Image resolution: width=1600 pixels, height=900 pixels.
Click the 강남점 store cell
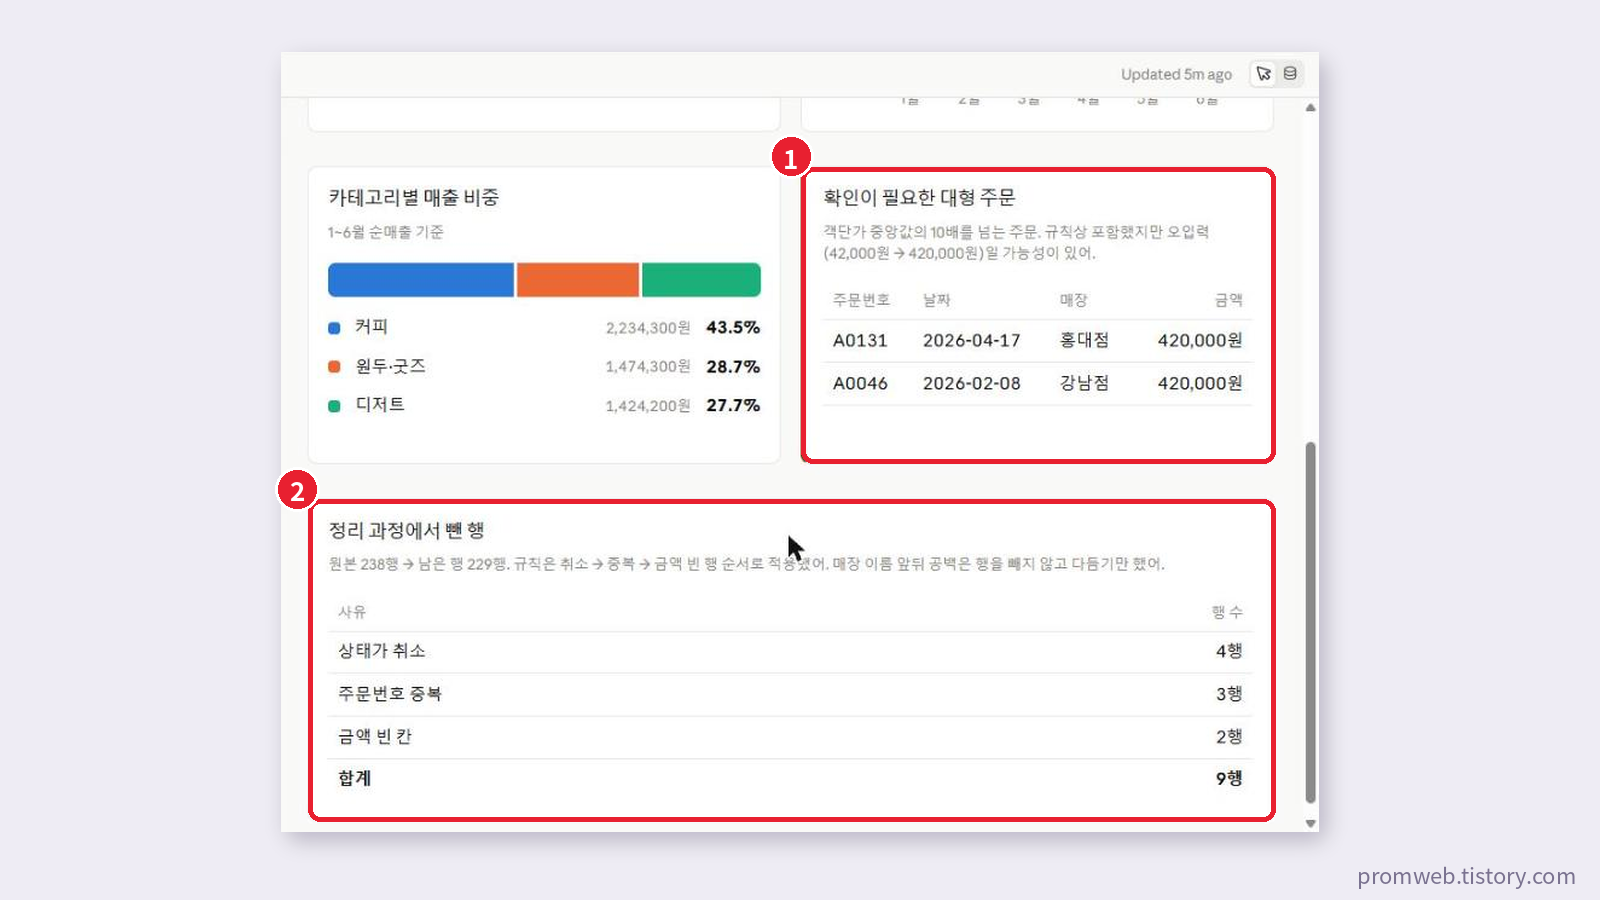(x=1084, y=383)
